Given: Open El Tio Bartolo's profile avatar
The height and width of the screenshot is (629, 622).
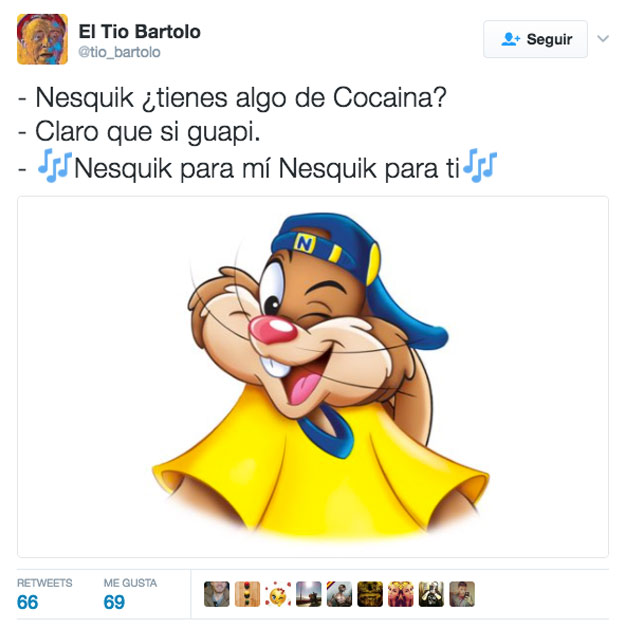Looking at the screenshot, I should point(42,39).
